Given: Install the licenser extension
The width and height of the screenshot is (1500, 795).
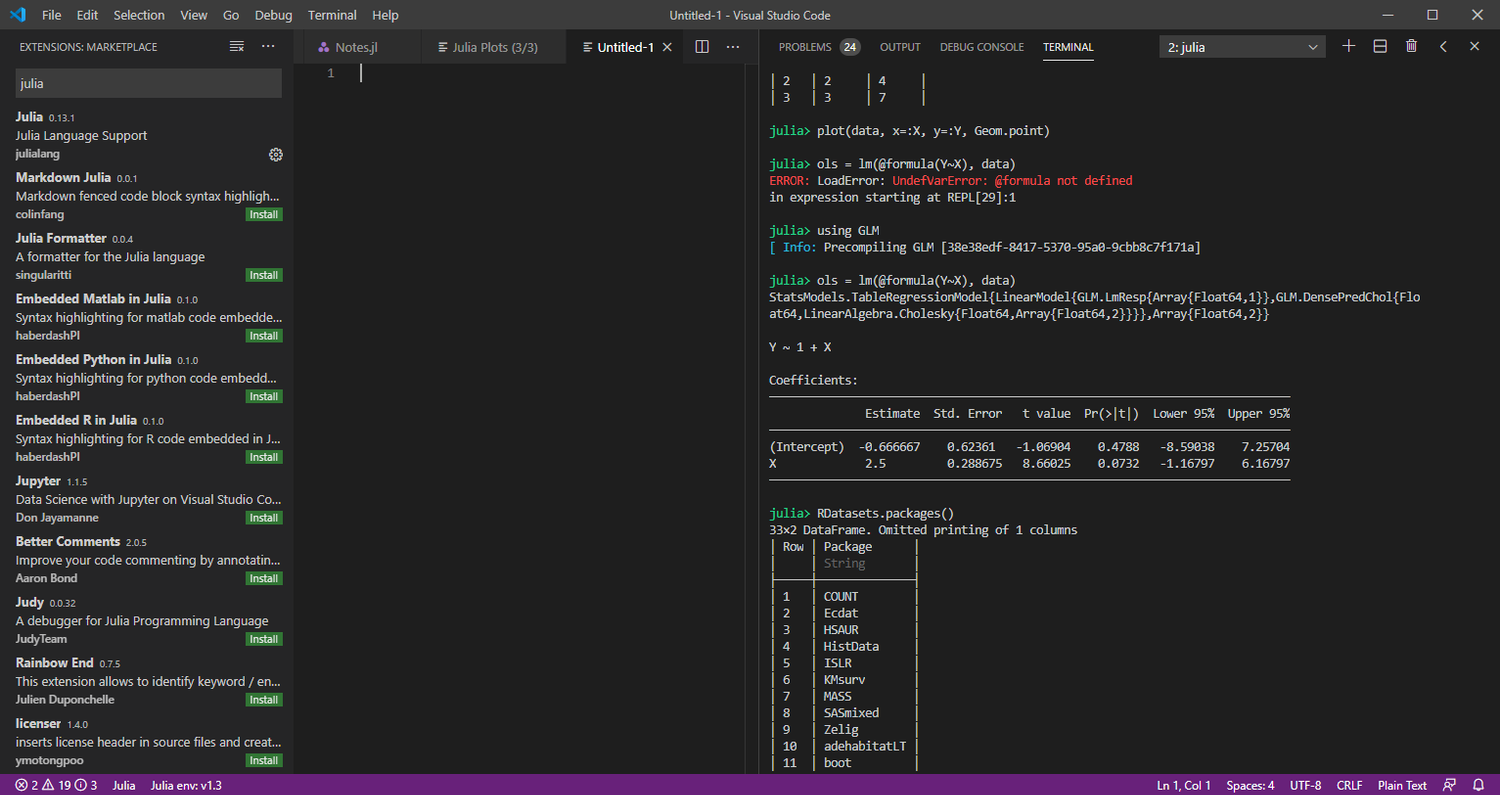Looking at the screenshot, I should (264, 761).
